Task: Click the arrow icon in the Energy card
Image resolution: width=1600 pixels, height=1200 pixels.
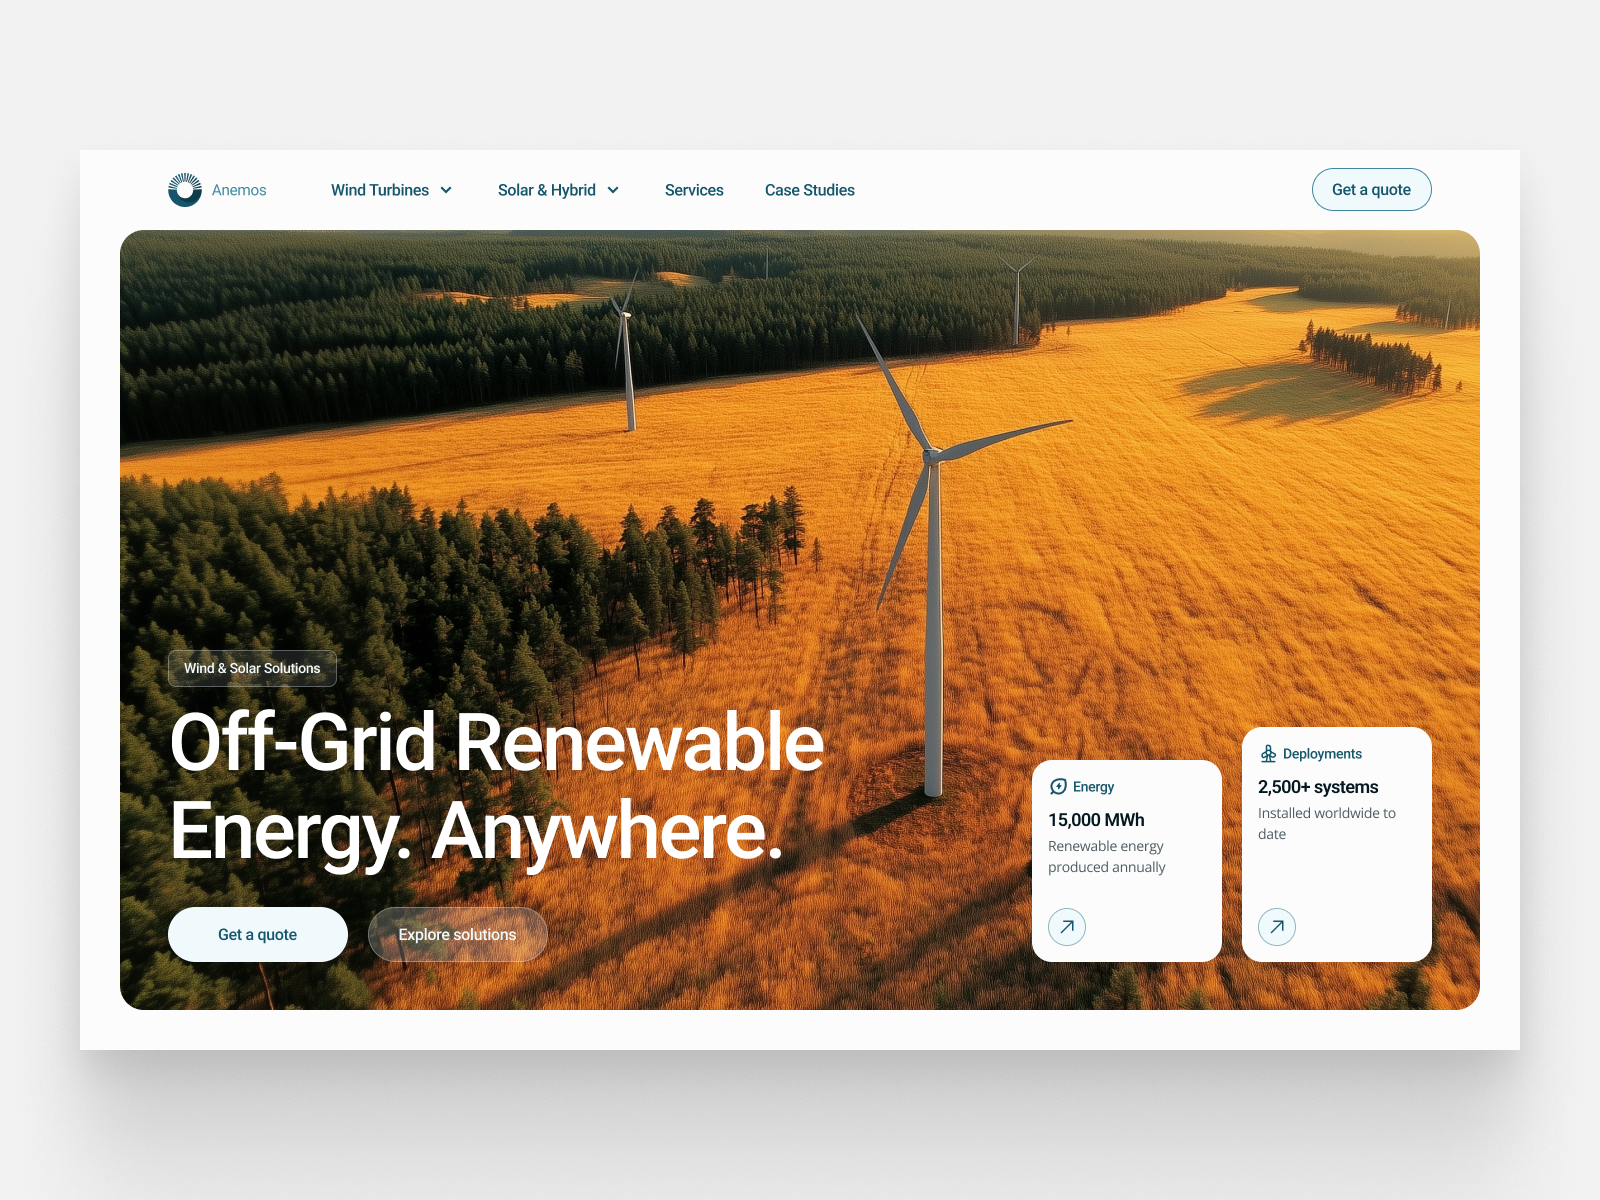Action: [x=1067, y=927]
